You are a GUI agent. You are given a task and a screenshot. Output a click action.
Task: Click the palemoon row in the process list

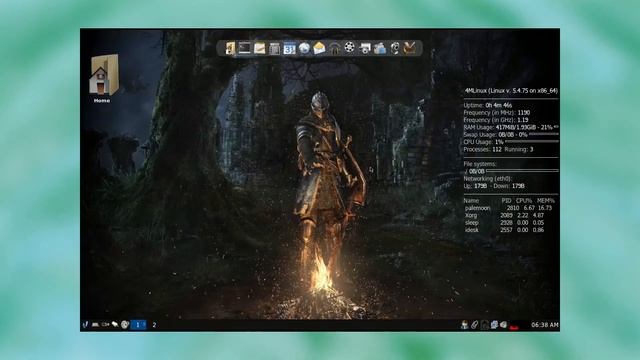point(509,208)
